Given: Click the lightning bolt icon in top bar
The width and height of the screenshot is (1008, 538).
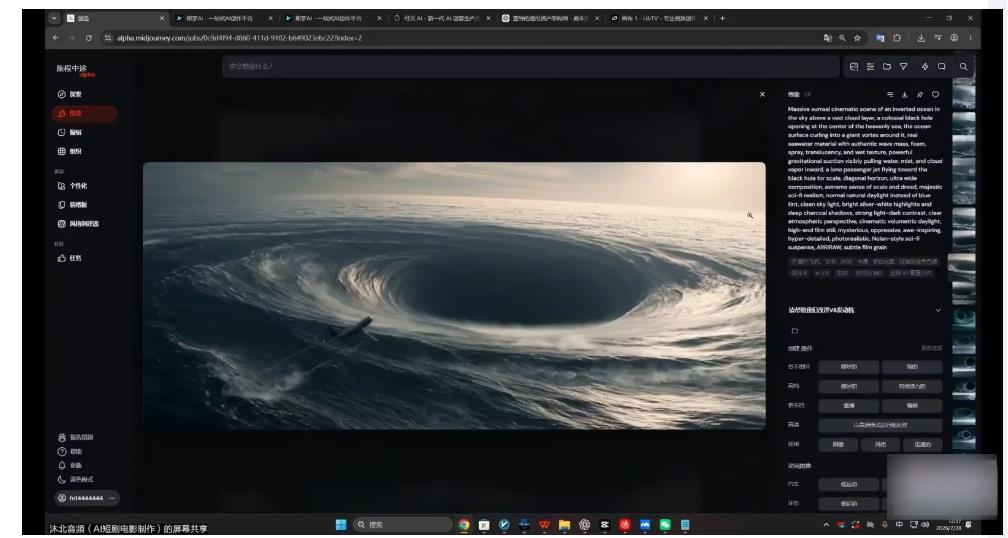Looking at the screenshot, I should tap(925, 66).
